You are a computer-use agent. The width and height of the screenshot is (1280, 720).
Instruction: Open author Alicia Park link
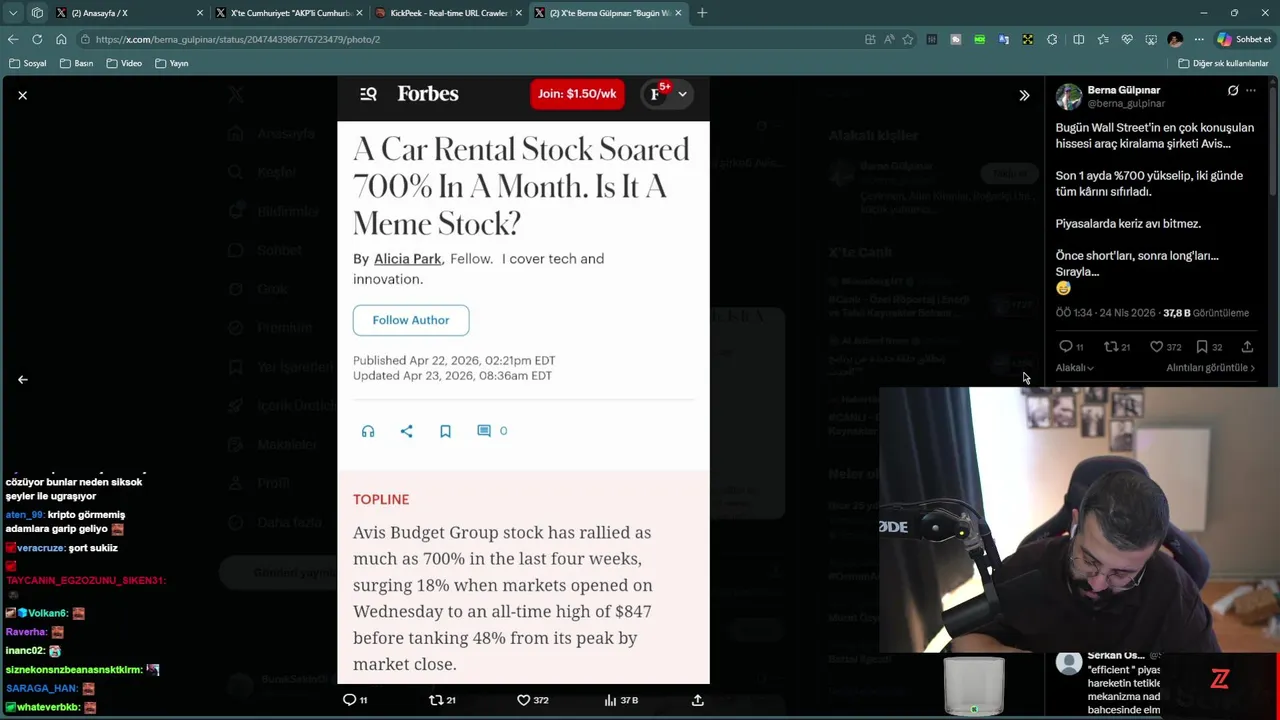(407, 259)
